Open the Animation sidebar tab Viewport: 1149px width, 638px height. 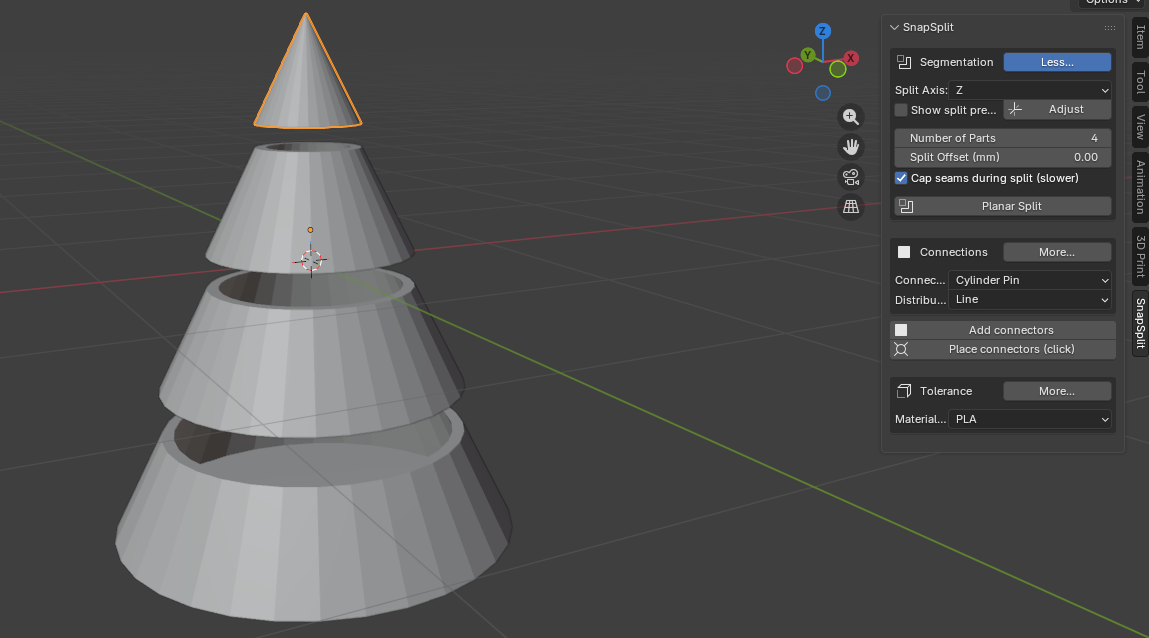1140,188
